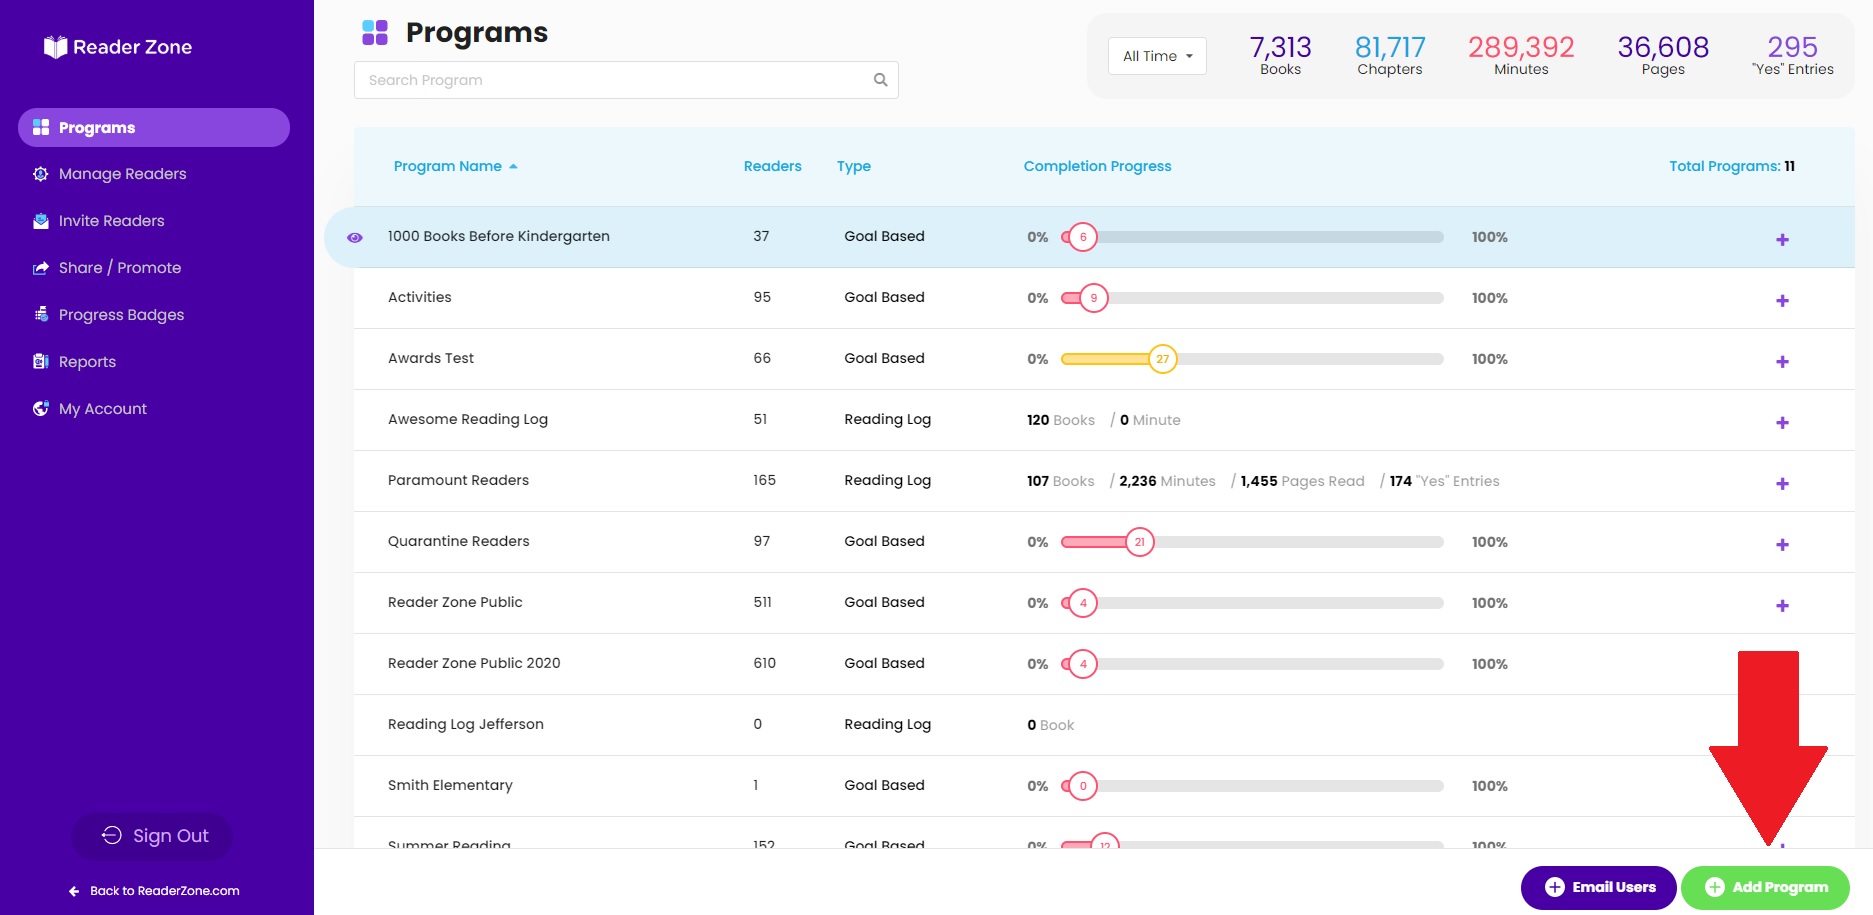This screenshot has width=1873, height=915.
Task: Expand the Paramount Readers row plus icon
Action: [x=1782, y=484]
